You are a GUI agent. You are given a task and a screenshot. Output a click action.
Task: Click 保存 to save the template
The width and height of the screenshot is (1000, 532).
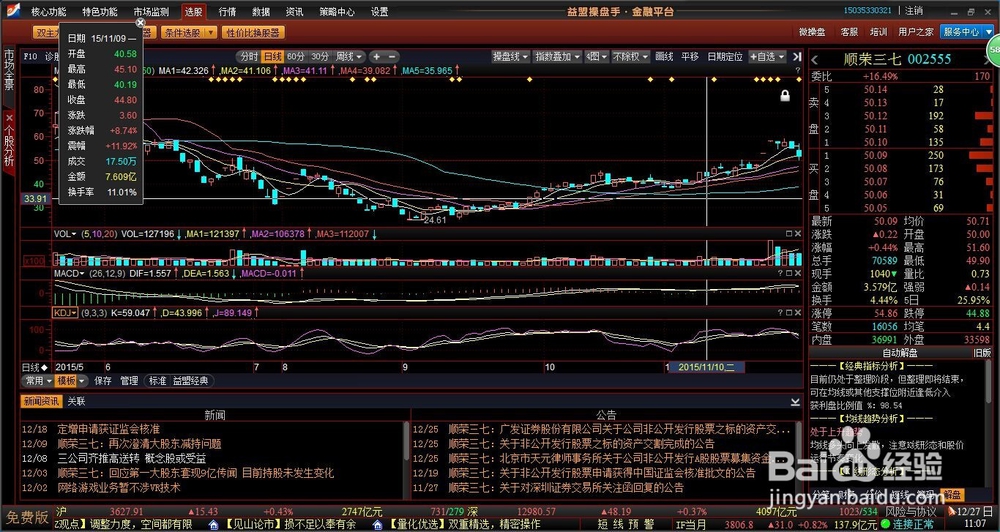(103, 381)
